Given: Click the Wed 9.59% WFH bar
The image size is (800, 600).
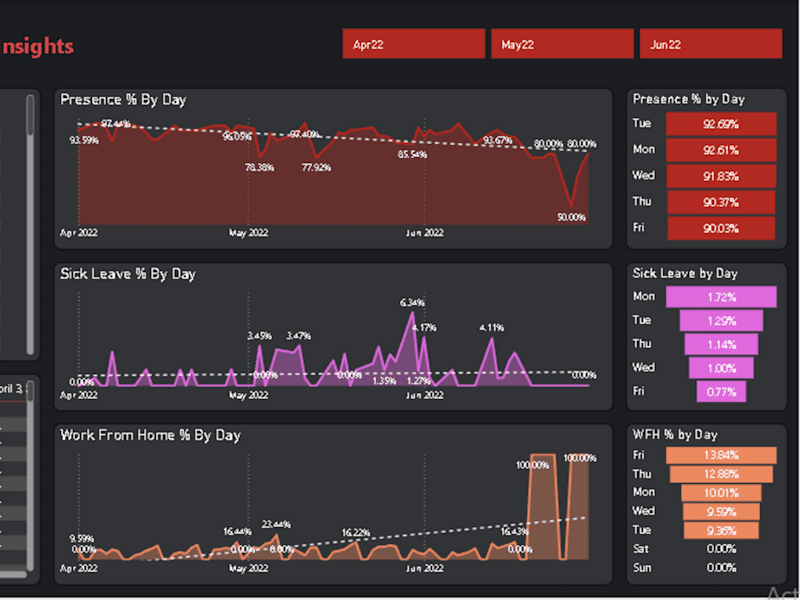Looking at the screenshot, I should pos(721,512).
